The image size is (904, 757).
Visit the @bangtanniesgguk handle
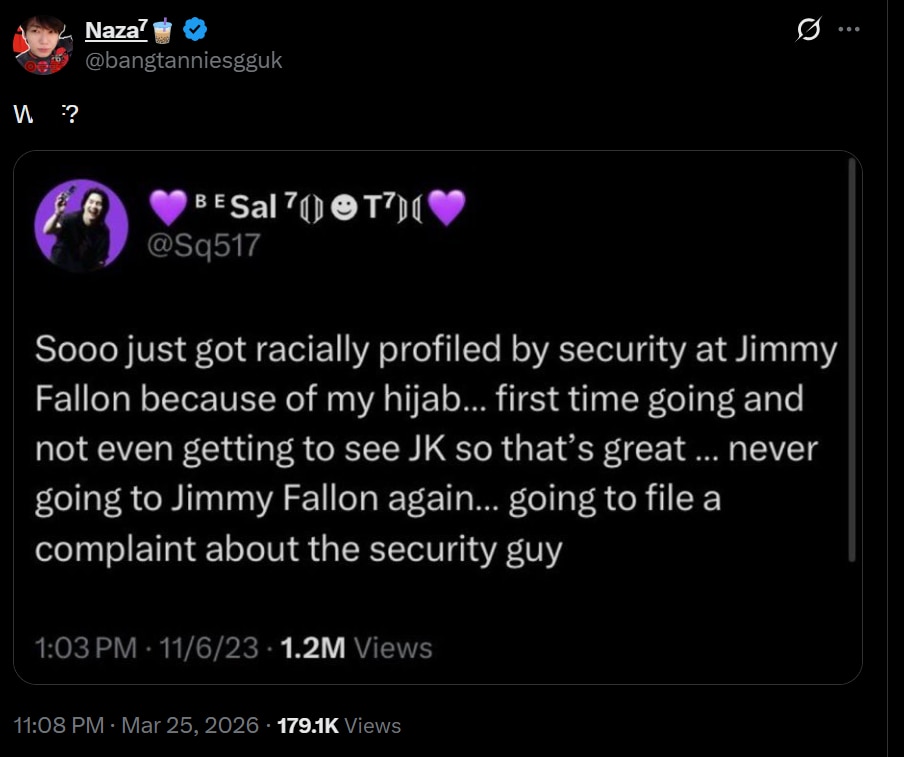point(184,61)
